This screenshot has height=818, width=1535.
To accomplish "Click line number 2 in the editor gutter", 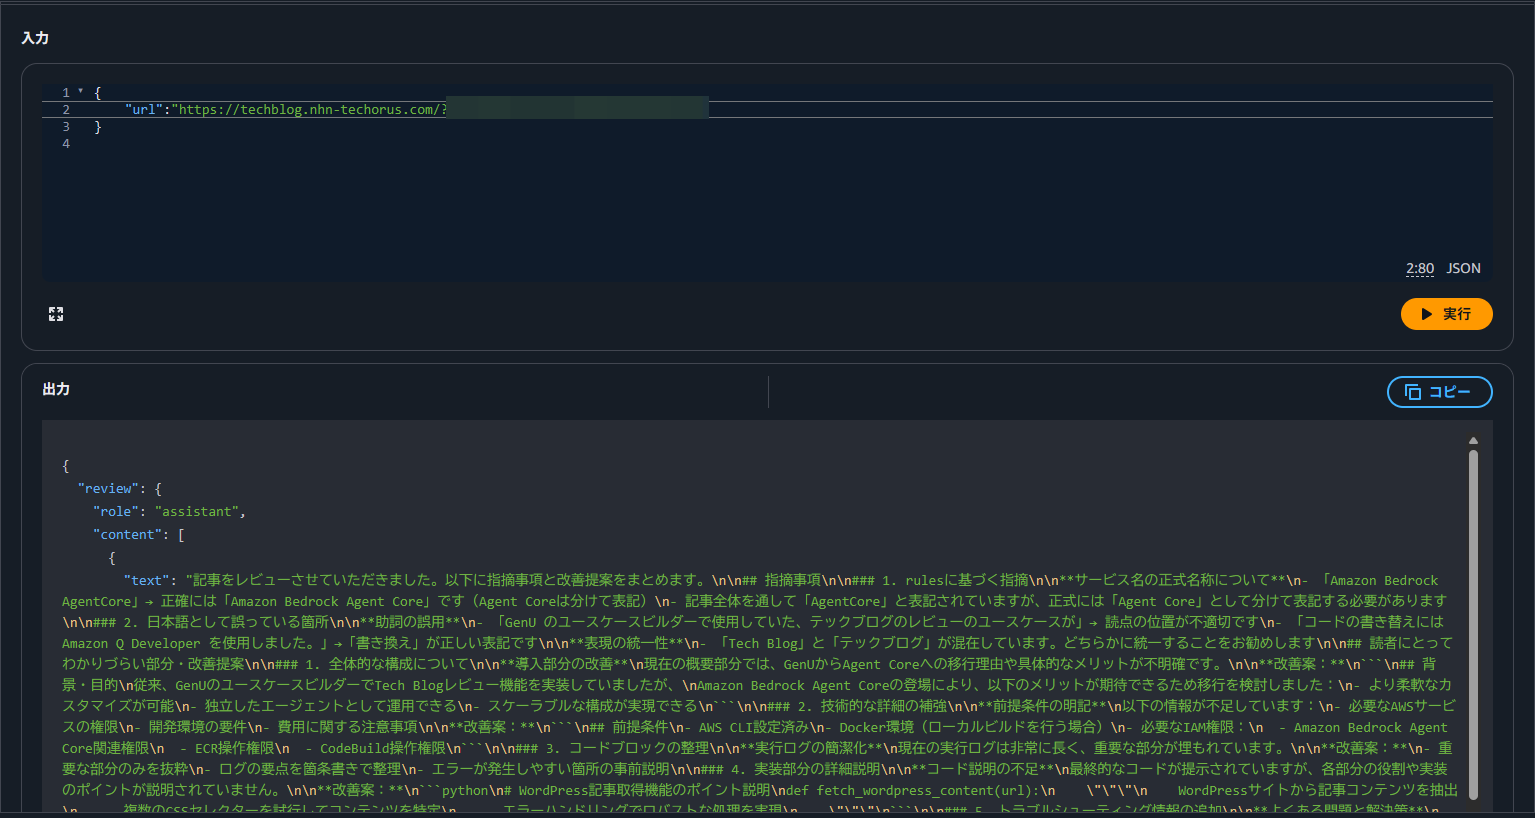I will [65, 108].
